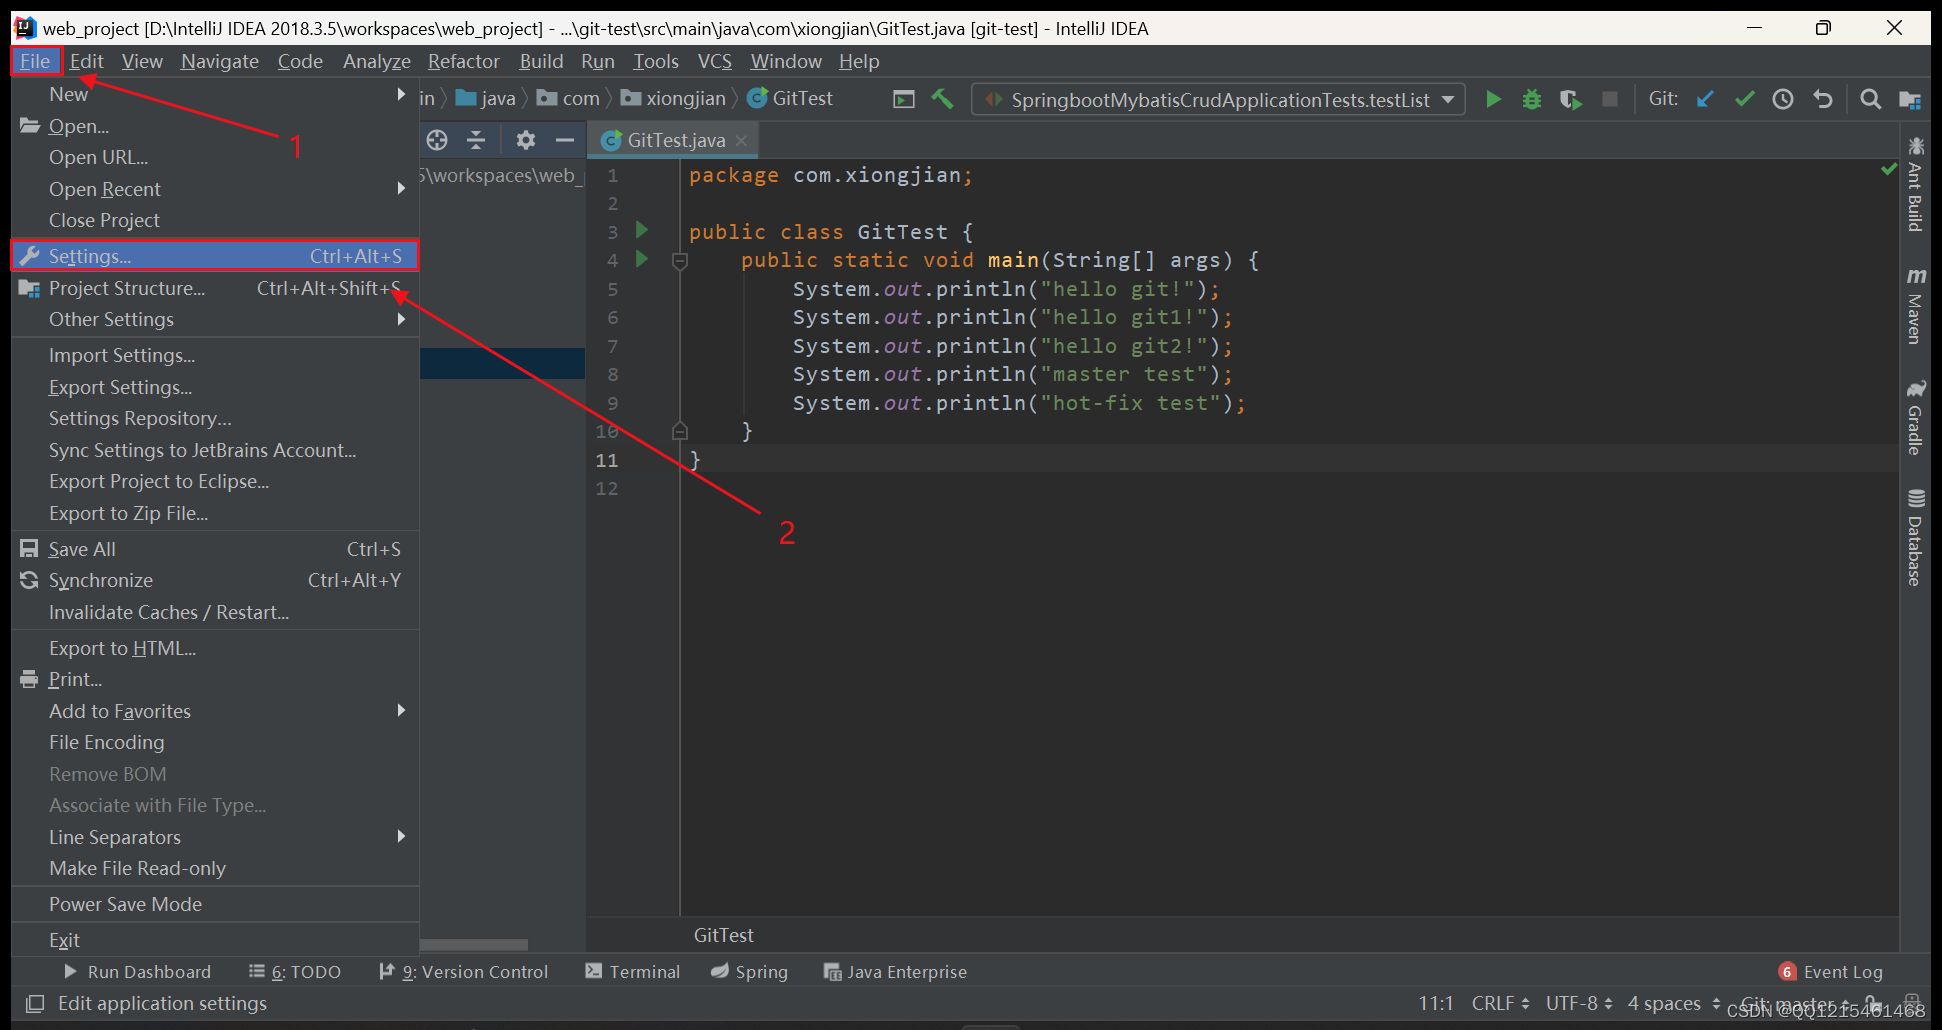The height and width of the screenshot is (1030, 1942).
Task: Click the locate target icon in Project panel
Action: 437,140
